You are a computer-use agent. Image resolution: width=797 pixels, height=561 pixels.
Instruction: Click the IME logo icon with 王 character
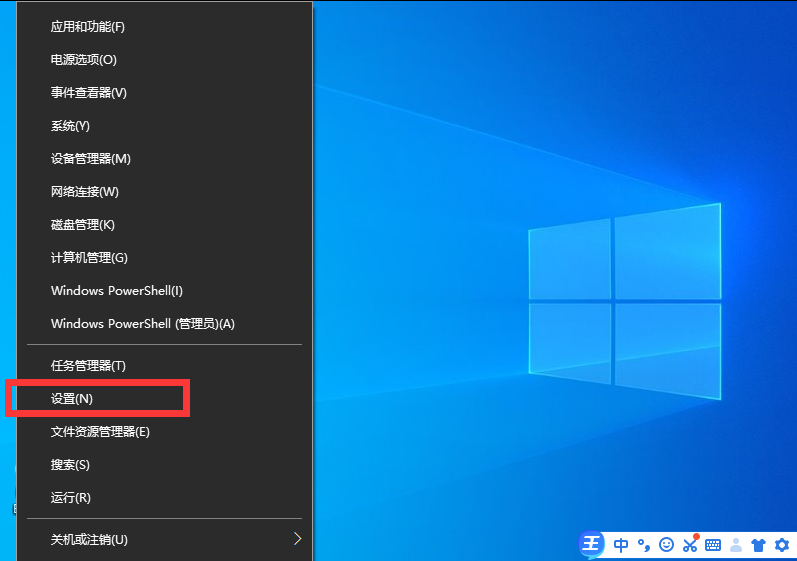click(593, 545)
